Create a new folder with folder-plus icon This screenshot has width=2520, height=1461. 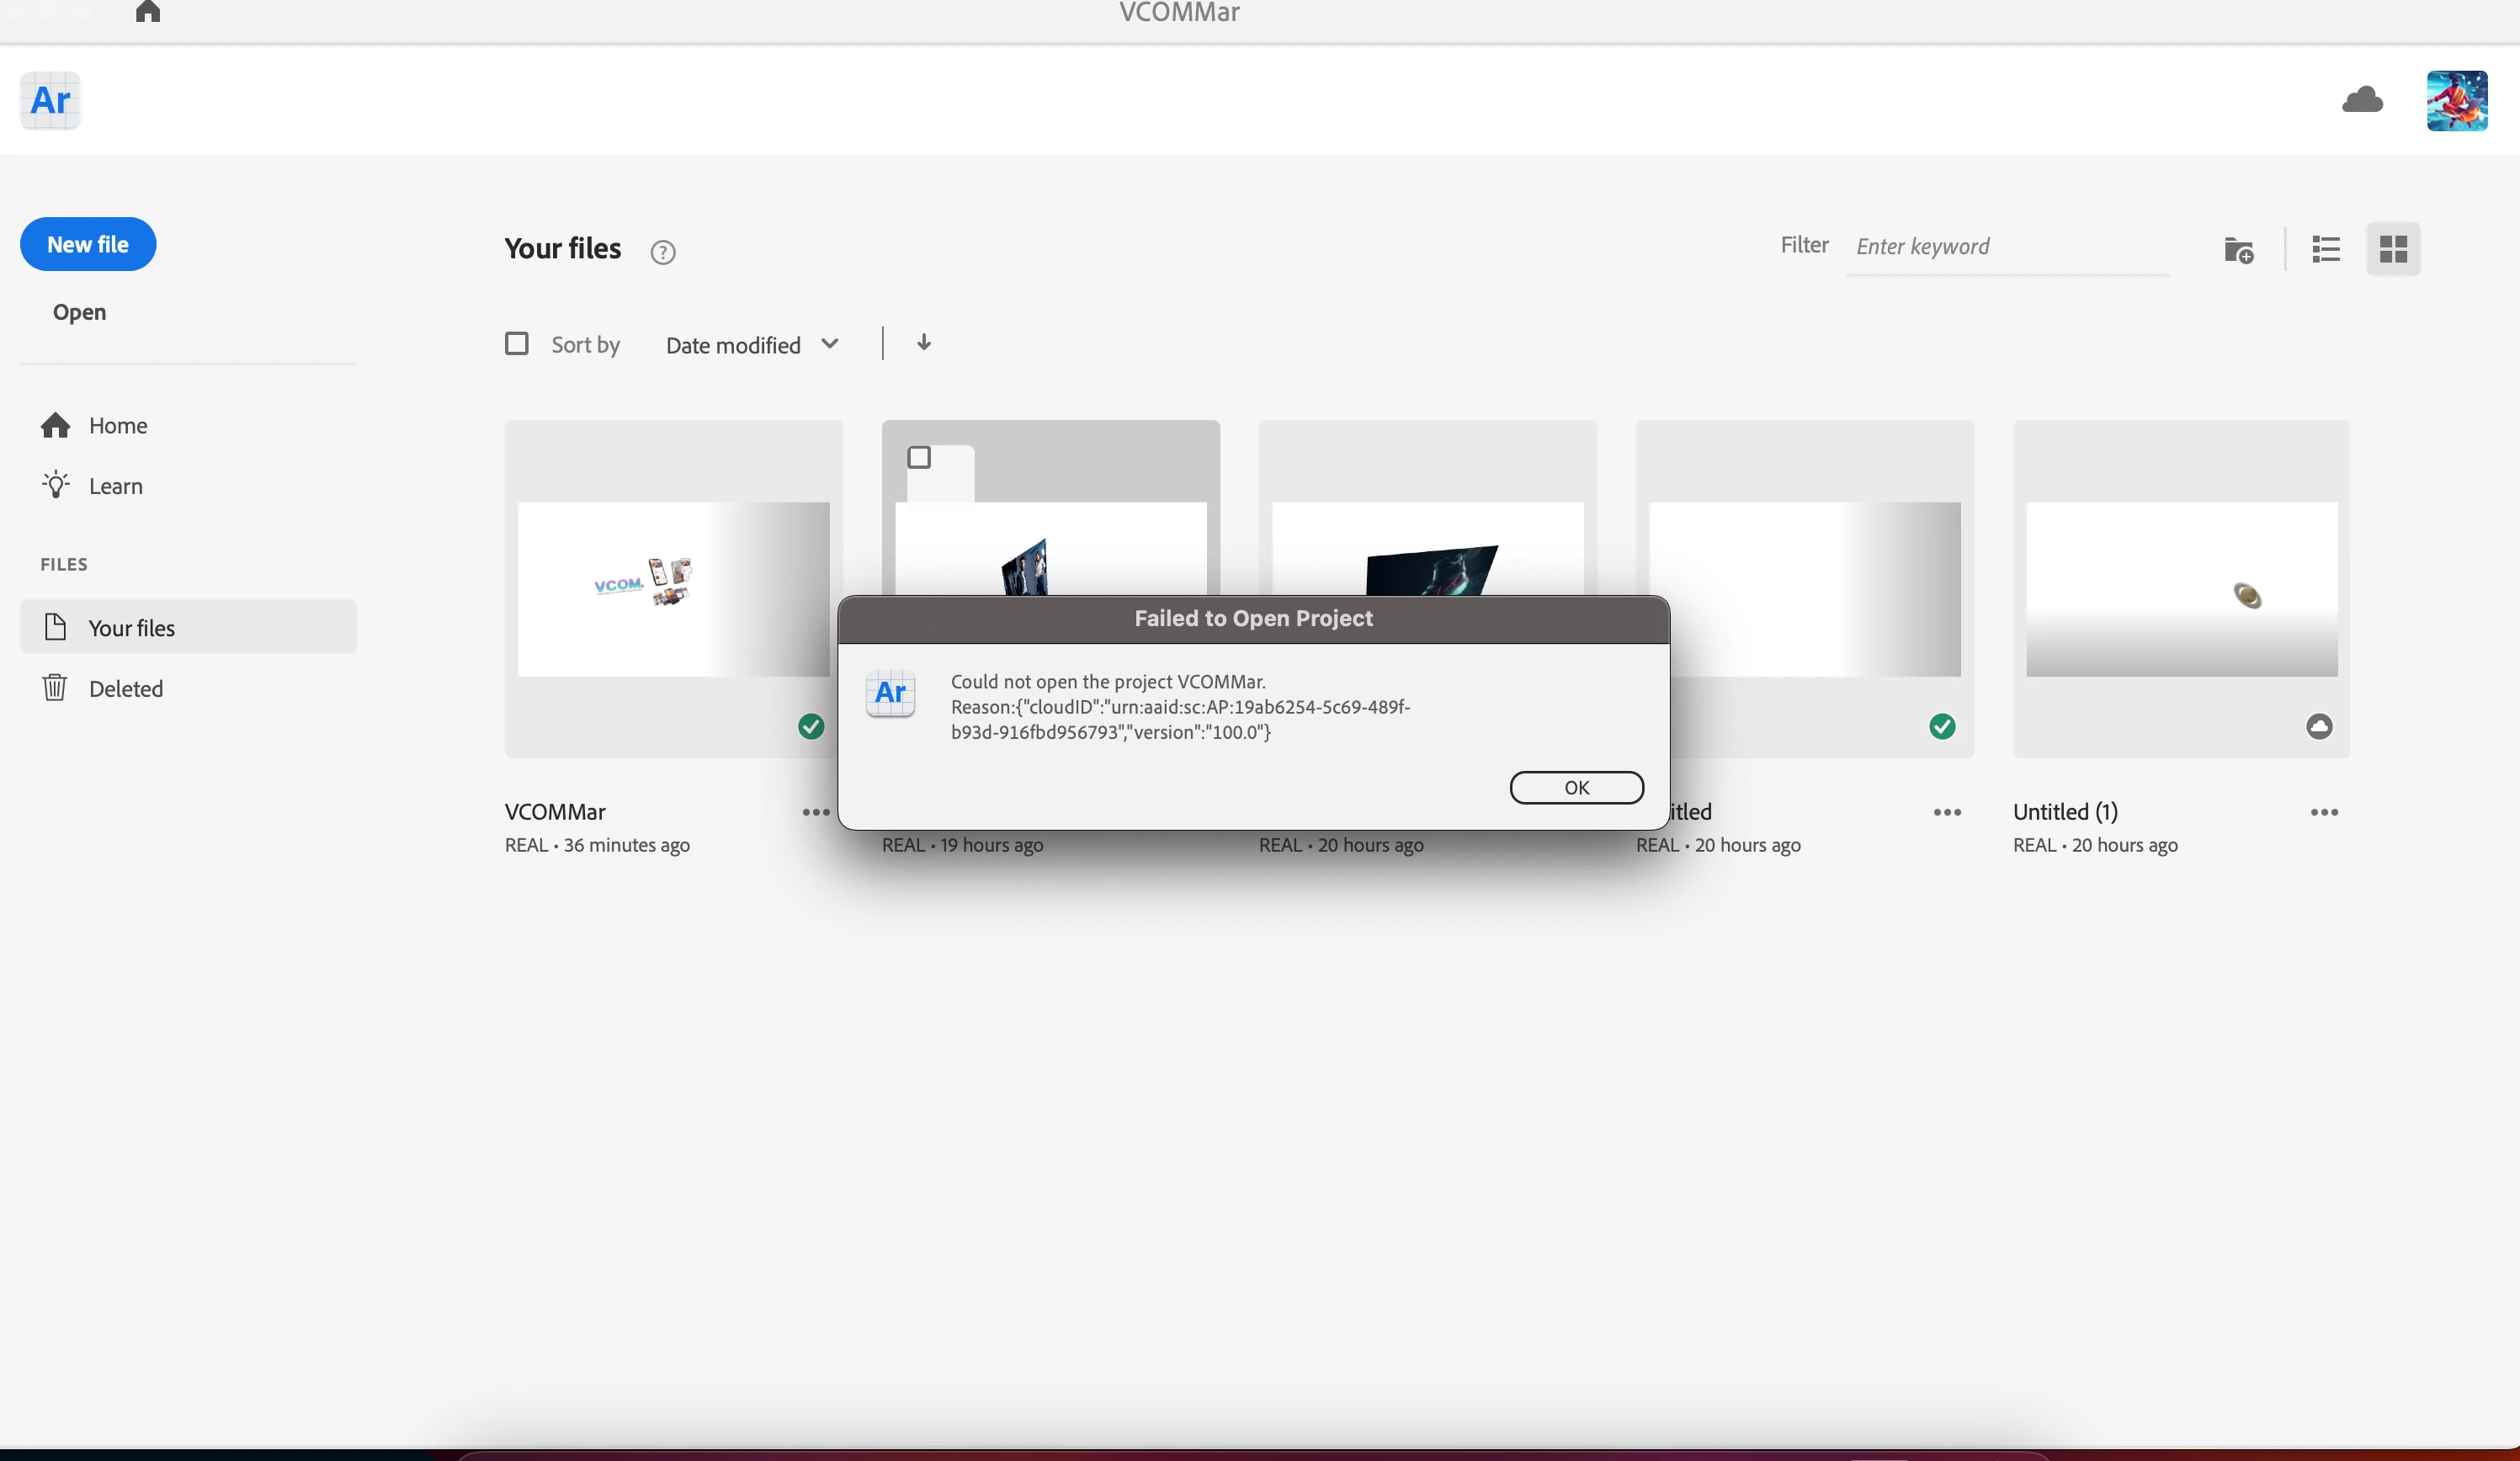[2238, 250]
